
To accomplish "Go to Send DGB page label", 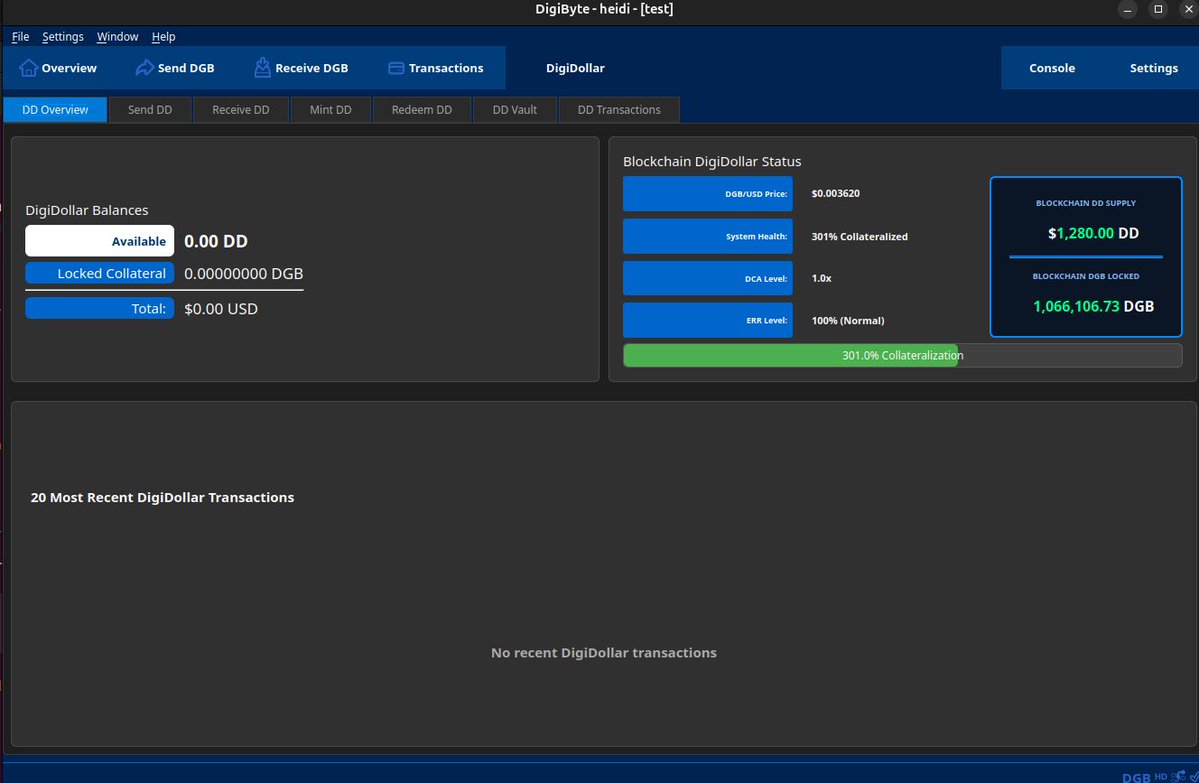I will 186,68.
